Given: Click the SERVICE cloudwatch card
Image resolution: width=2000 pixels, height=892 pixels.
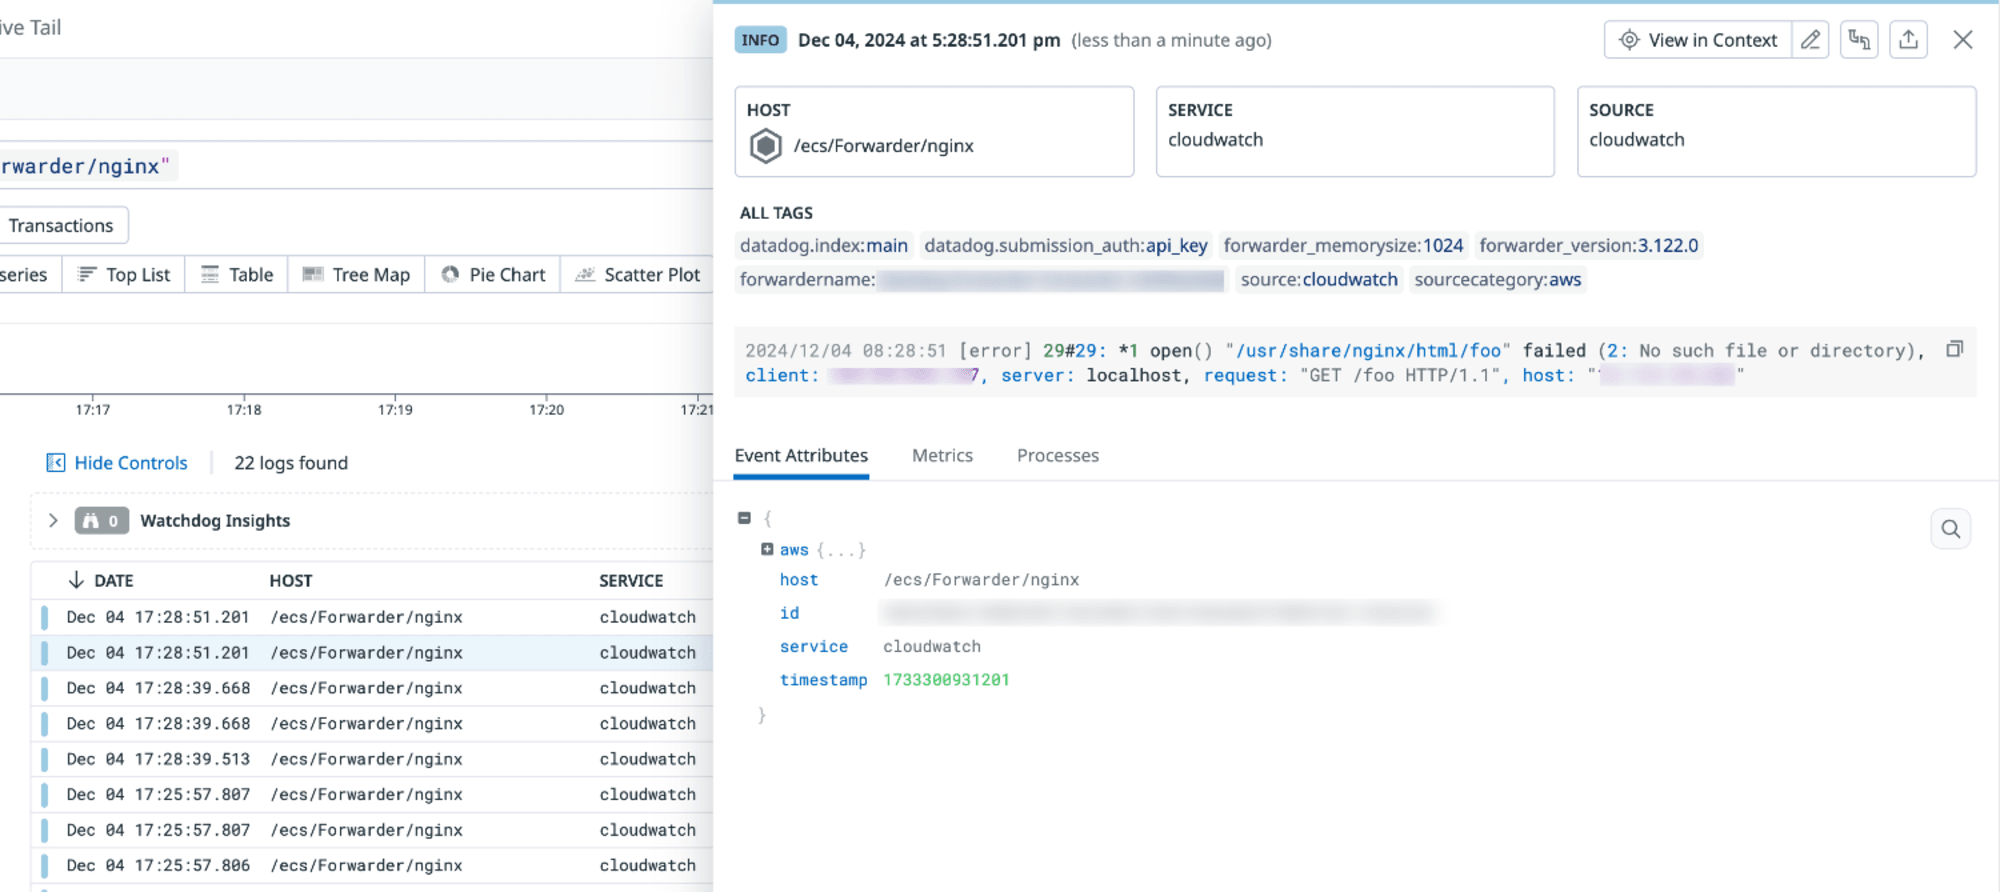Looking at the screenshot, I should coord(1355,132).
